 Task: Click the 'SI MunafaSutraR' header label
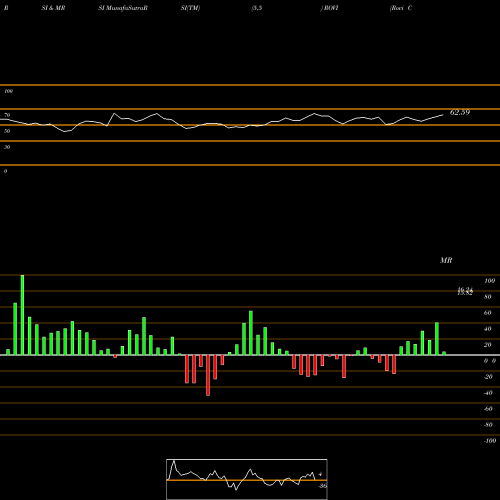[x=123, y=8]
